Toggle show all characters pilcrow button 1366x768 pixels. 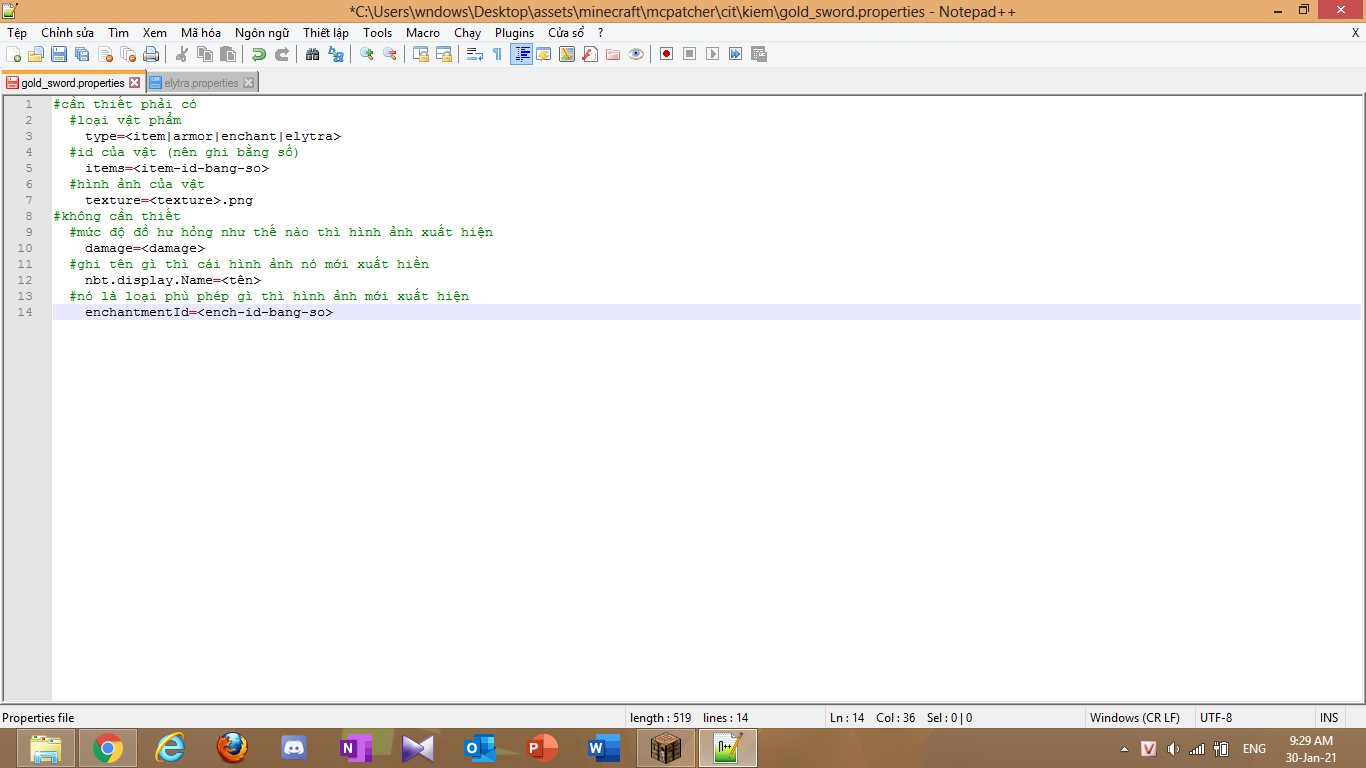(x=497, y=54)
